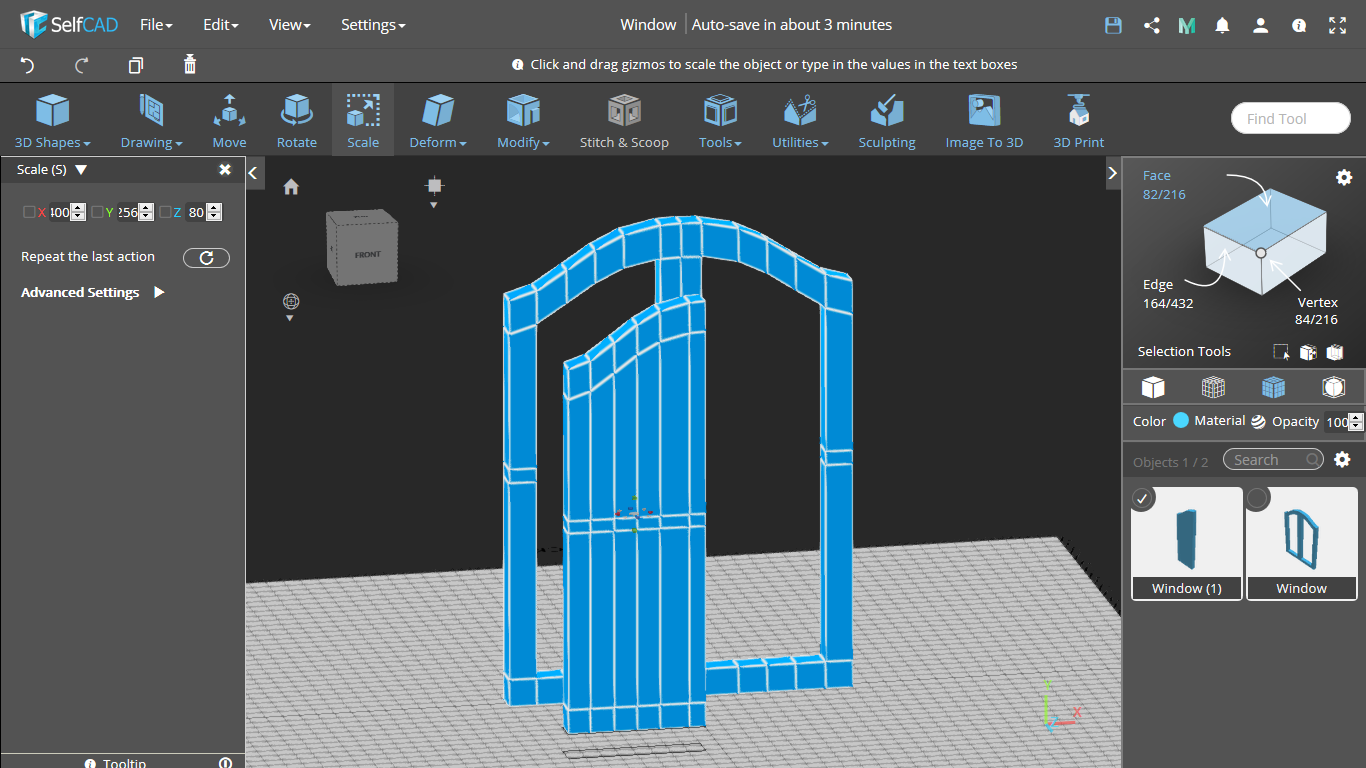
Task: Open MyMiniFactory M icon
Action: (x=1187, y=26)
